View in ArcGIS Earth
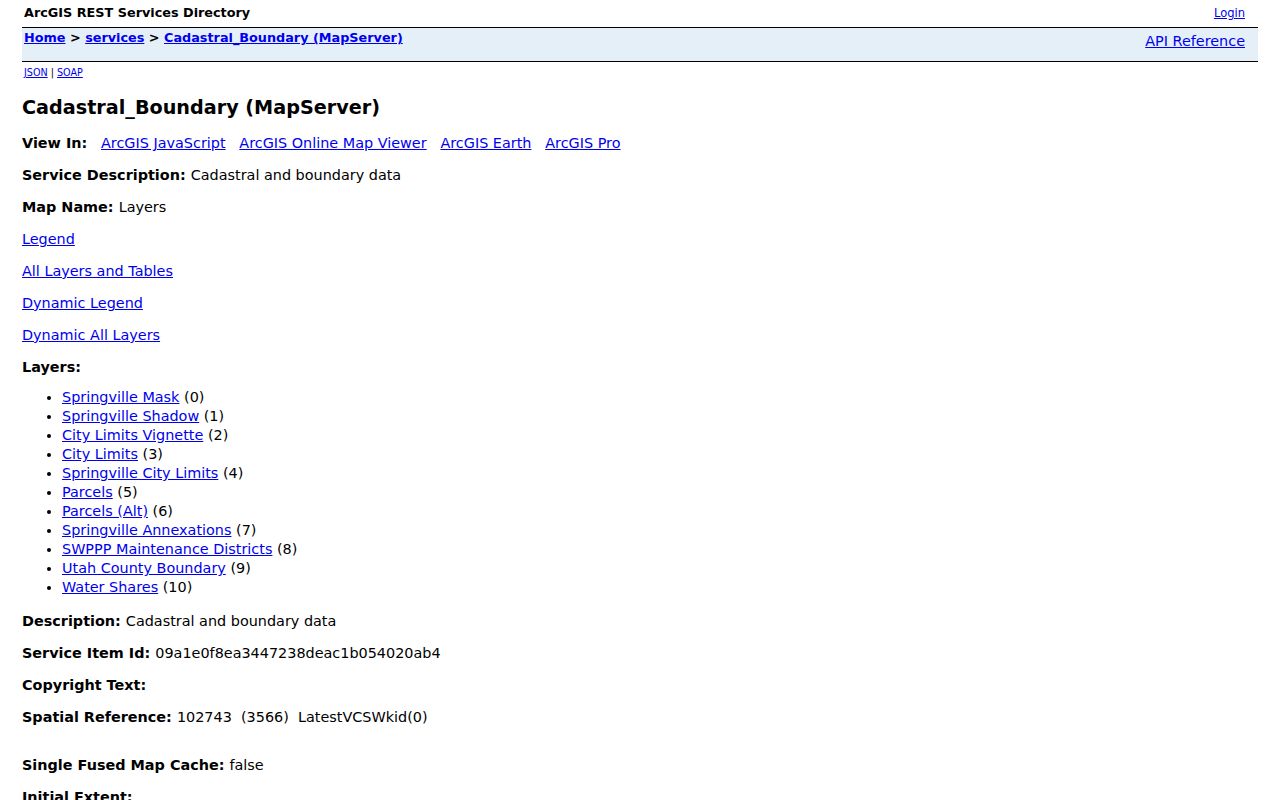Screen dimensions: 1280x800 point(486,143)
